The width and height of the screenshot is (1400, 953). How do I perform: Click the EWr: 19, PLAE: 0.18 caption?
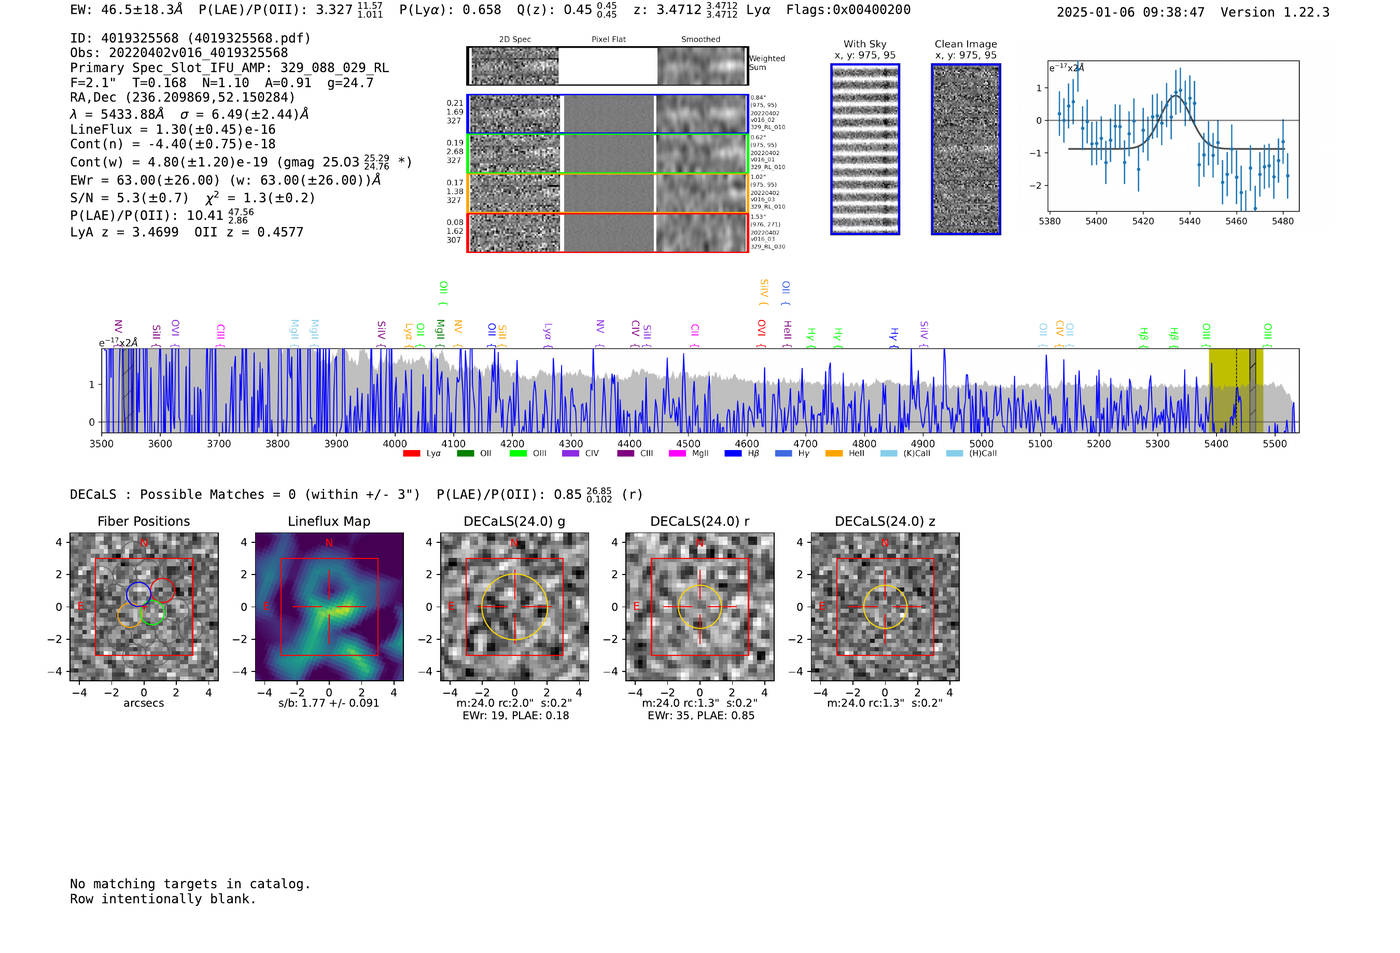[515, 716]
